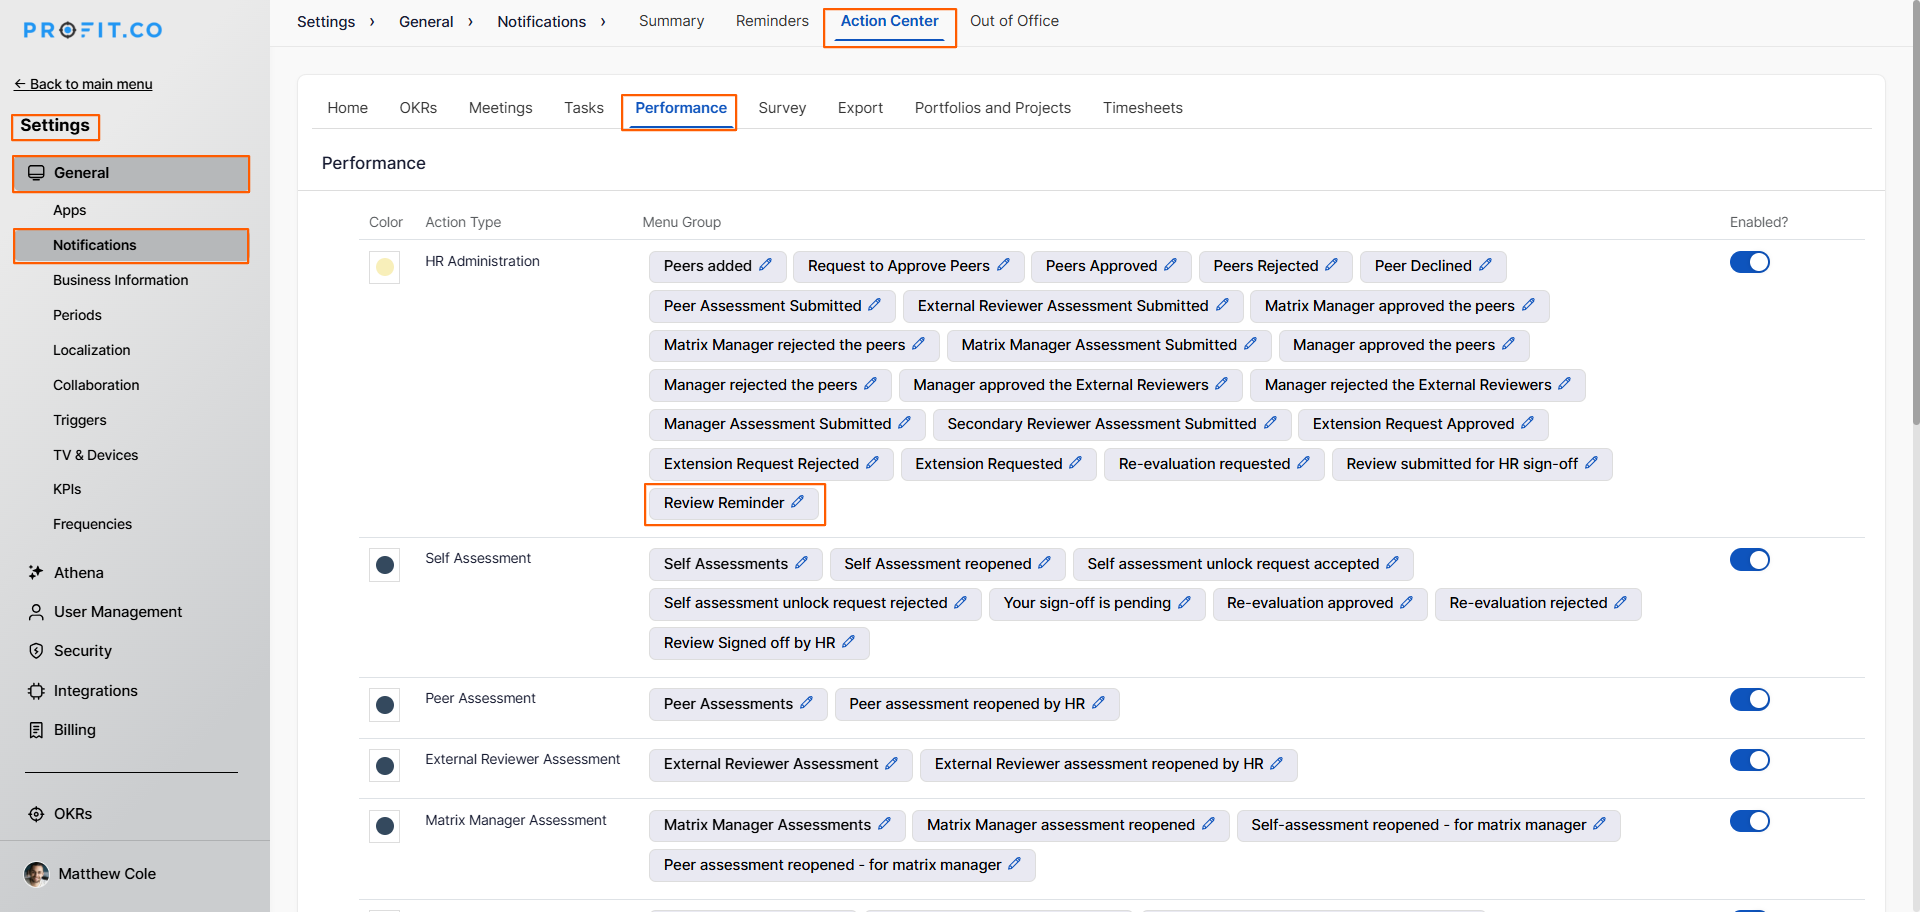Screen dimensions: 1920x912
Task: Open the Out of Office tab
Action: (1013, 21)
